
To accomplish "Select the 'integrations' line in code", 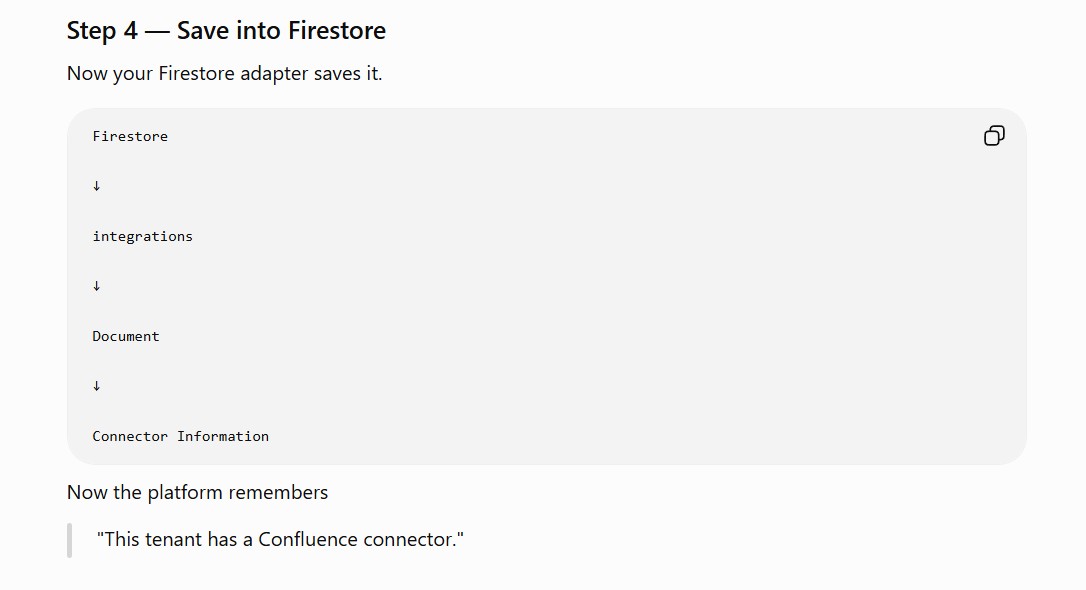I will pos(143,237).
